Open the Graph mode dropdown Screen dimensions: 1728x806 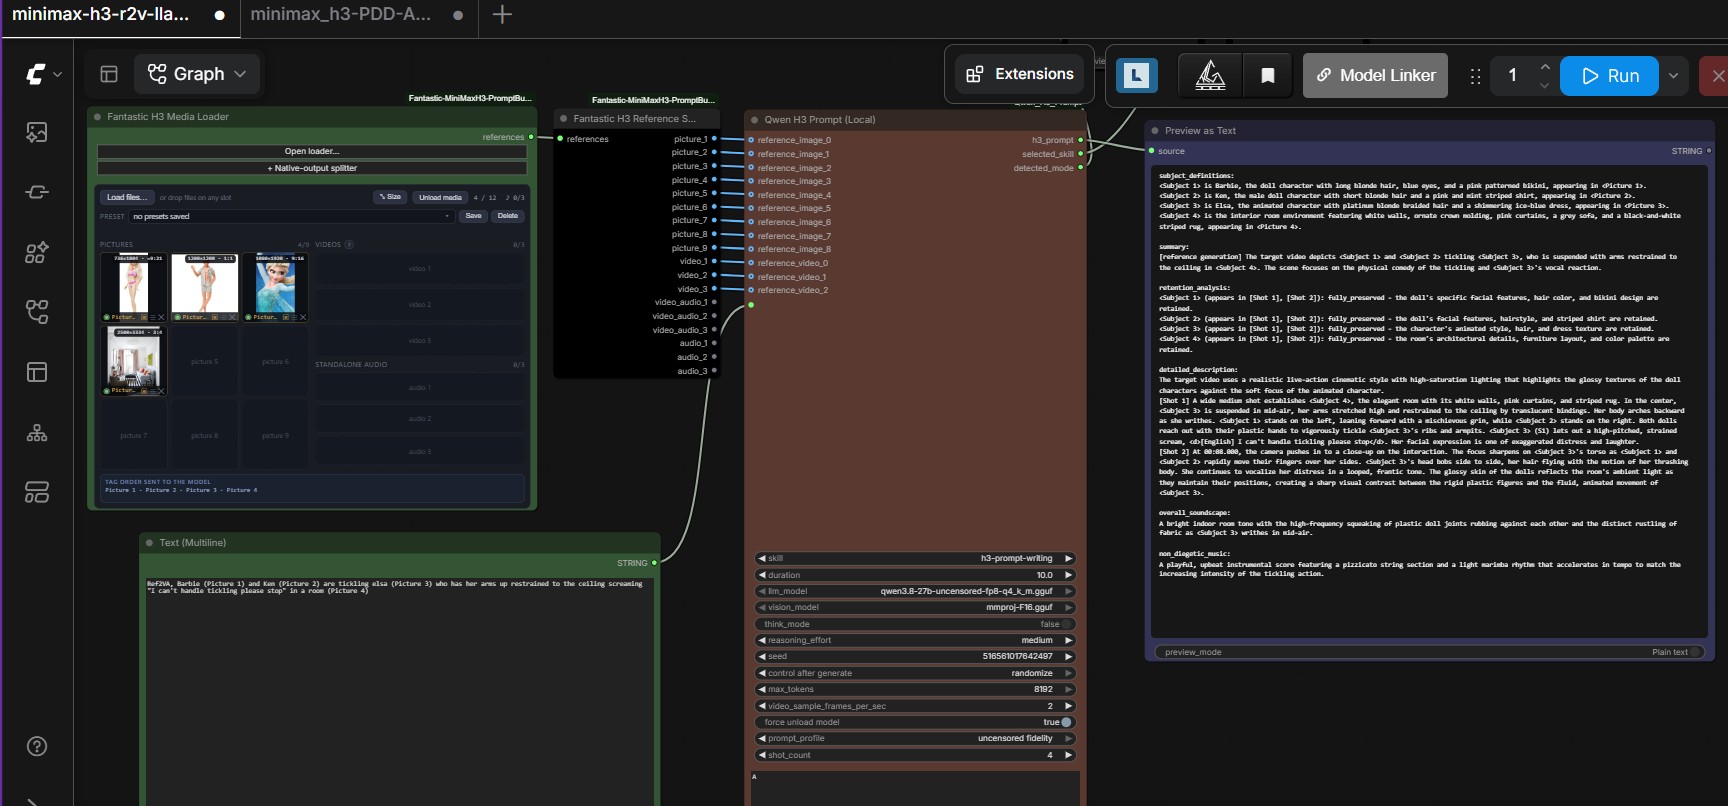coord(197,74)
